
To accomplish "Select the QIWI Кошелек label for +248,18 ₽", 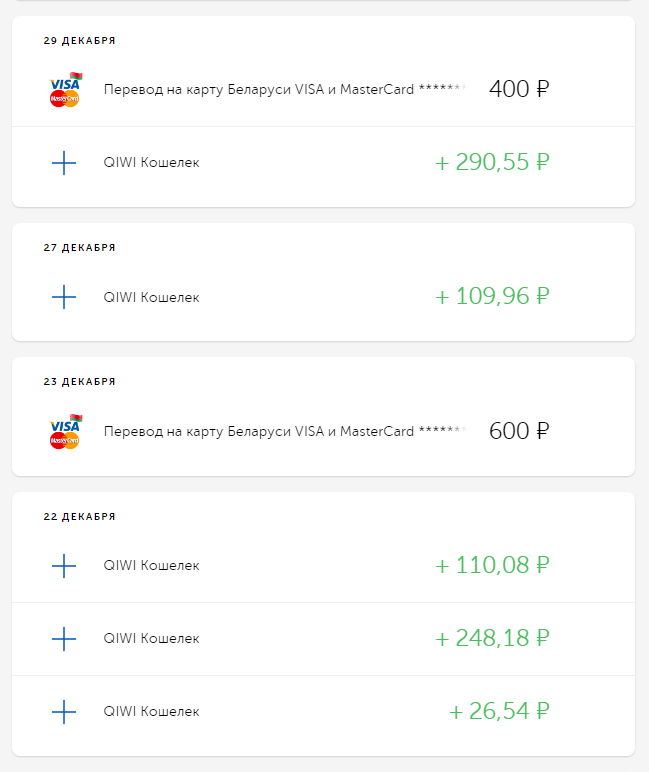I will pos(151,638).
